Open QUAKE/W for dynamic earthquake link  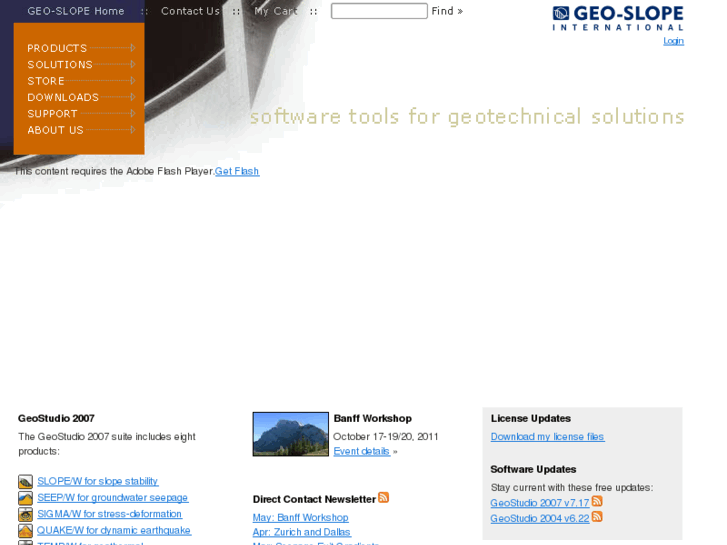click(114, 530)
